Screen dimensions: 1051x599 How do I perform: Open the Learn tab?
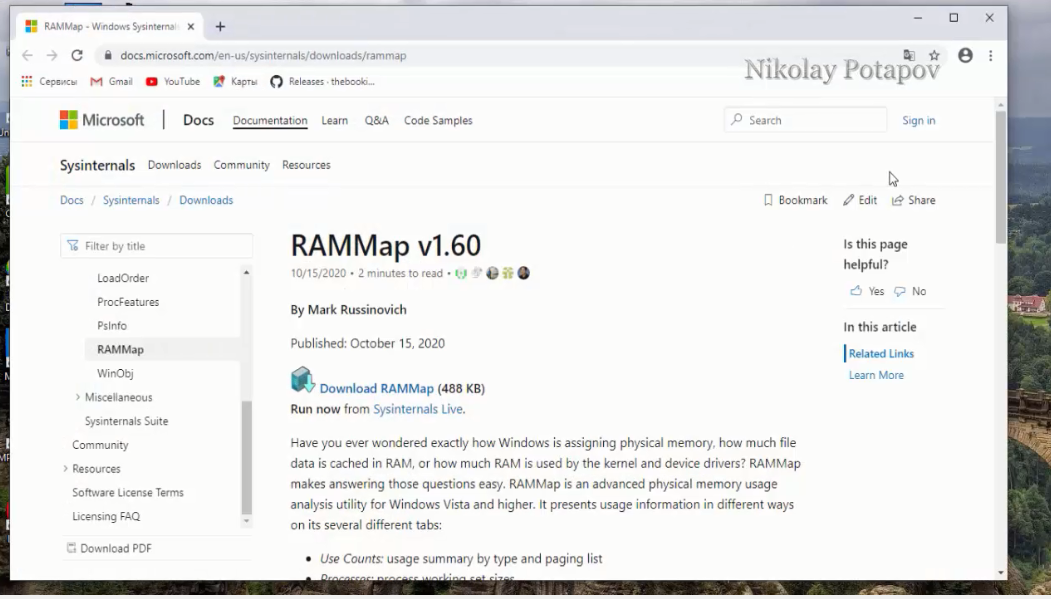point(334,121)
